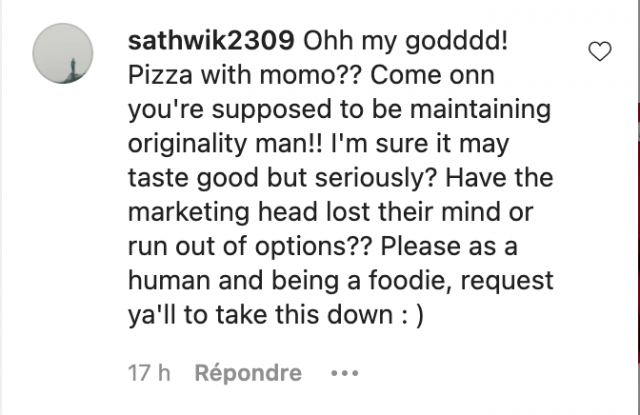Image resolution: width=640 pixels, height=415 pixels.
Task: Click the phrase "Ohh my godddd!"
Action: coord(406,42)
